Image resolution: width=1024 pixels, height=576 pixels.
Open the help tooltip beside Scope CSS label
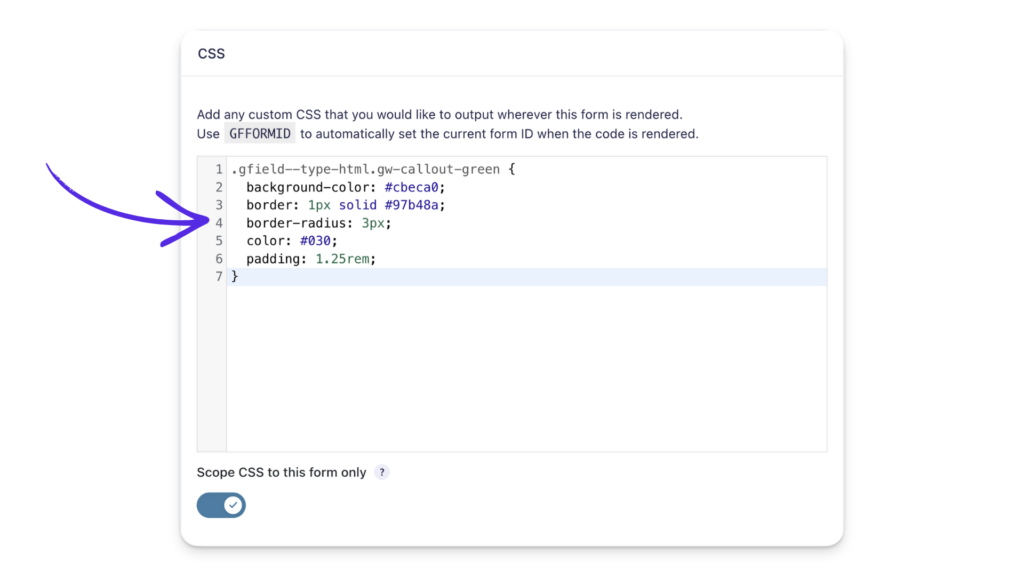[x=382, y=472]
